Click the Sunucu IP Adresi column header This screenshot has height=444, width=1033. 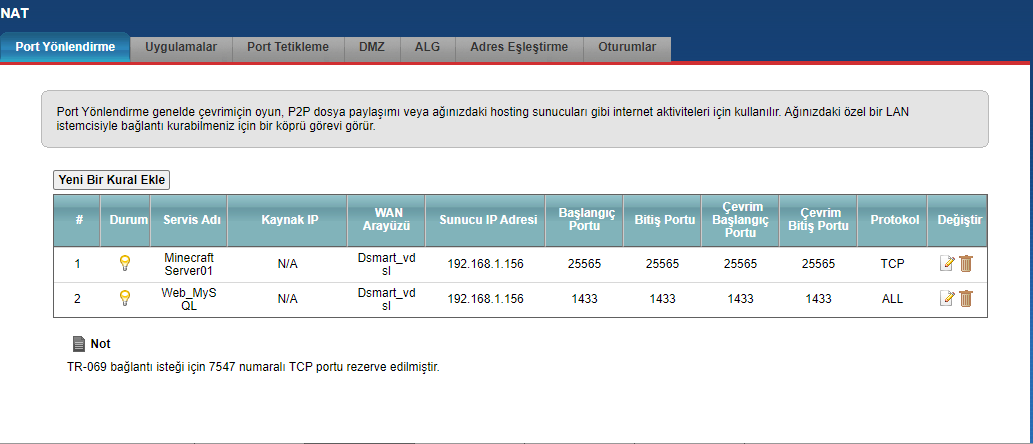coord(485,219)
